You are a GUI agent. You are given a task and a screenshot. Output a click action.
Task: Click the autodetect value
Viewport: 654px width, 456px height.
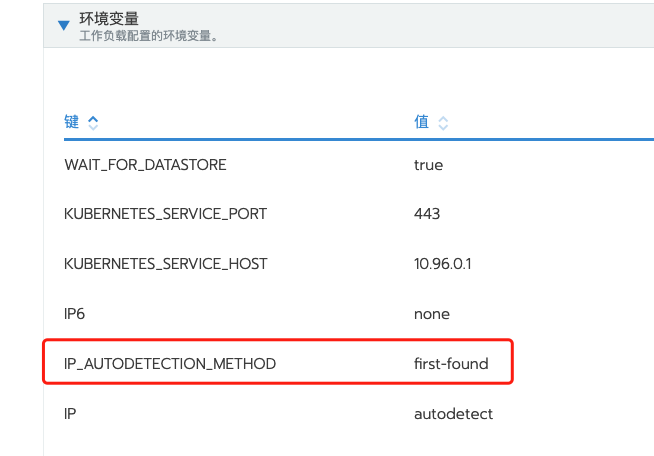pyautogui.click(x=453, y=414)
